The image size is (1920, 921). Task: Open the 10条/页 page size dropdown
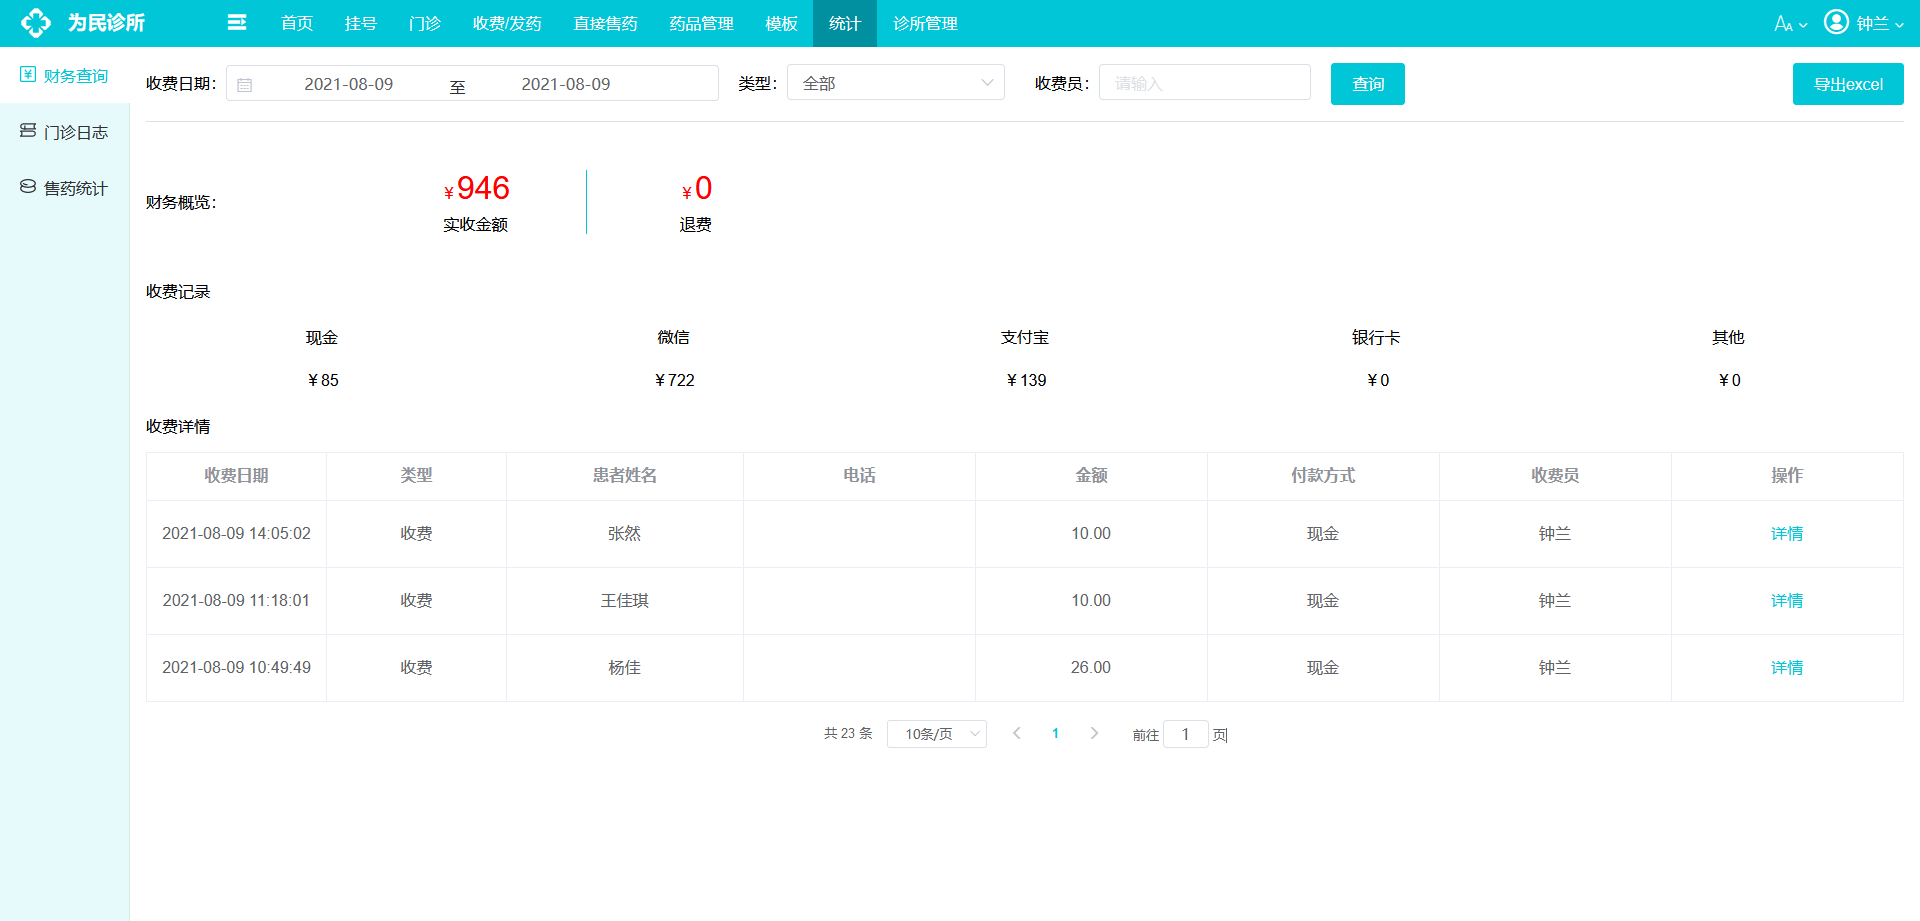(937, 734)
